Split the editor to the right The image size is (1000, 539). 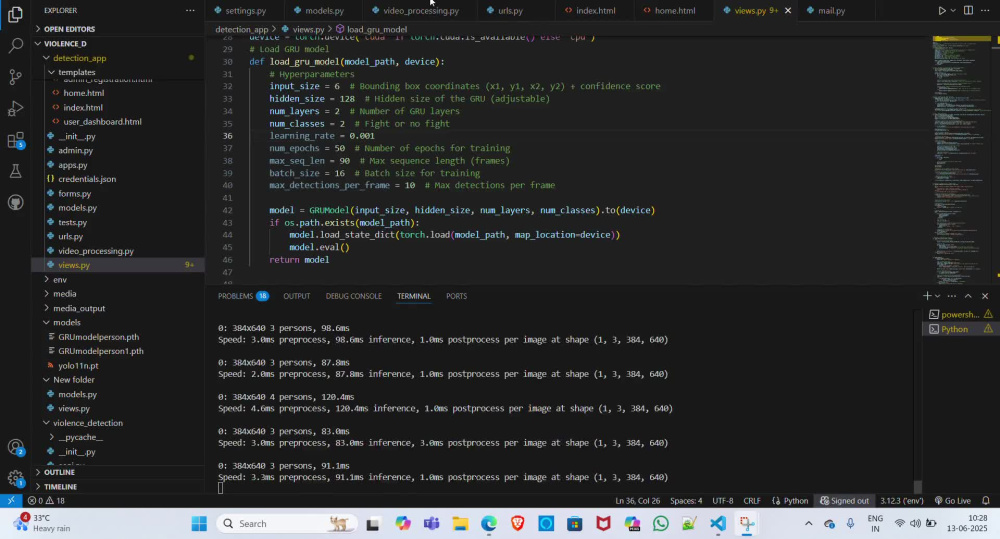pyautogui.click(x=968, y=10)
